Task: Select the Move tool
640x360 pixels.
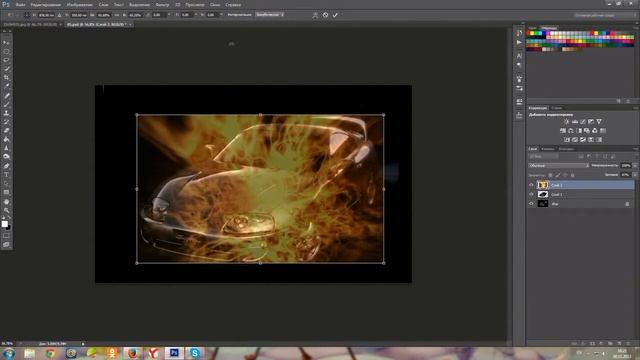Action: [x=6, y=42]
